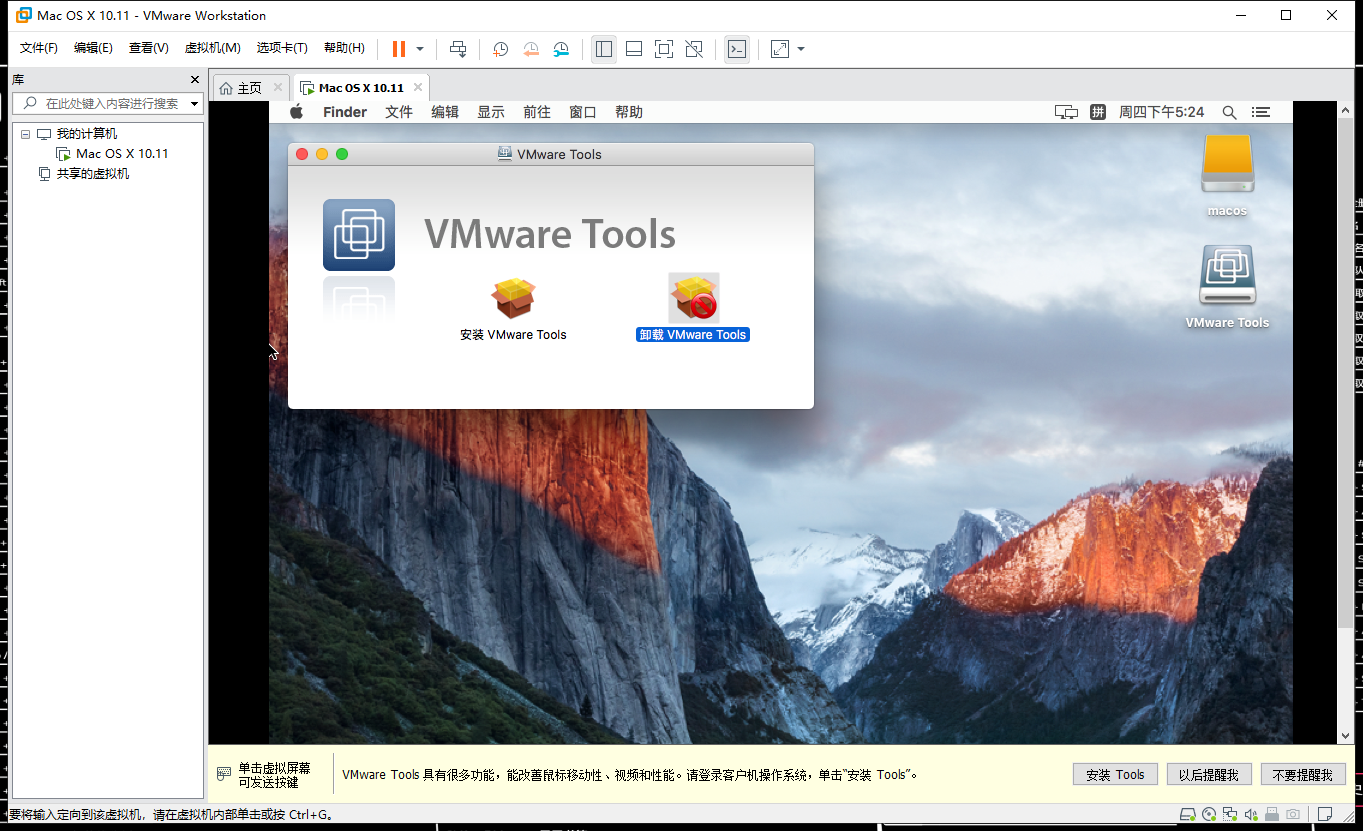Open the 编辑(E) menu

coord(93,48)
